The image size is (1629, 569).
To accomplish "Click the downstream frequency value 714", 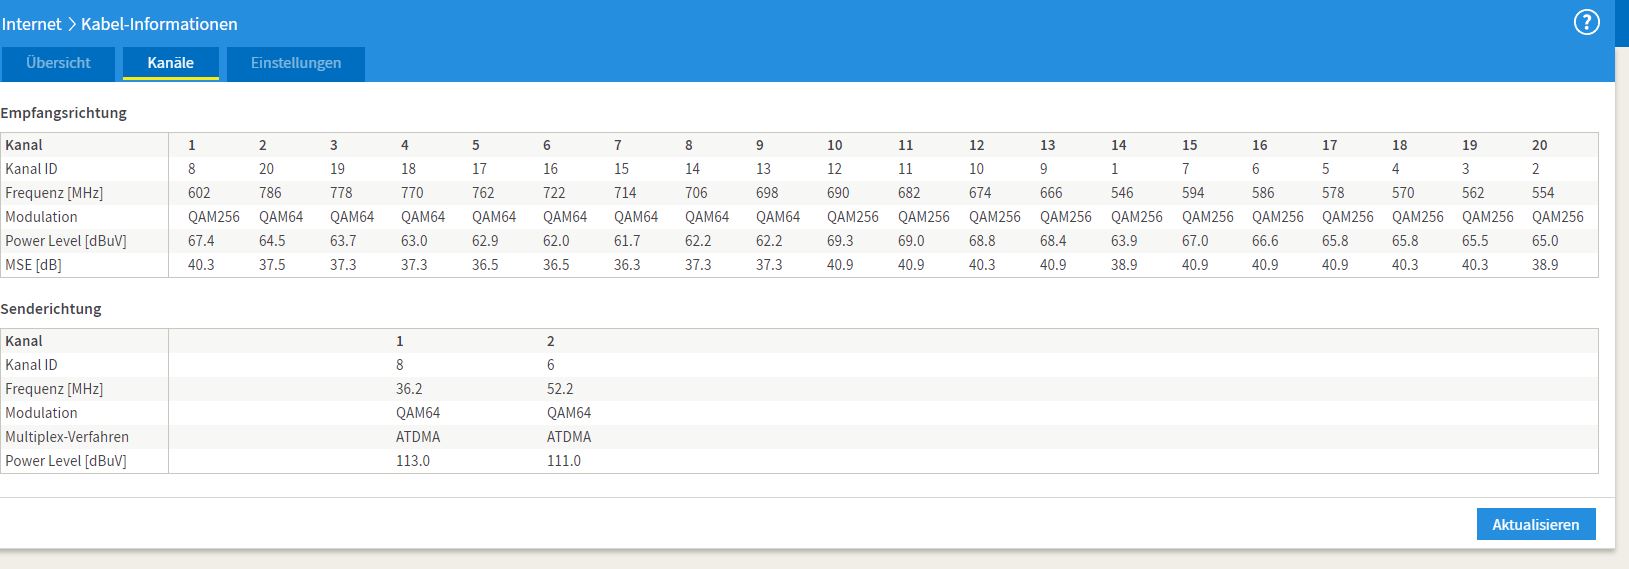I will 625,193.
